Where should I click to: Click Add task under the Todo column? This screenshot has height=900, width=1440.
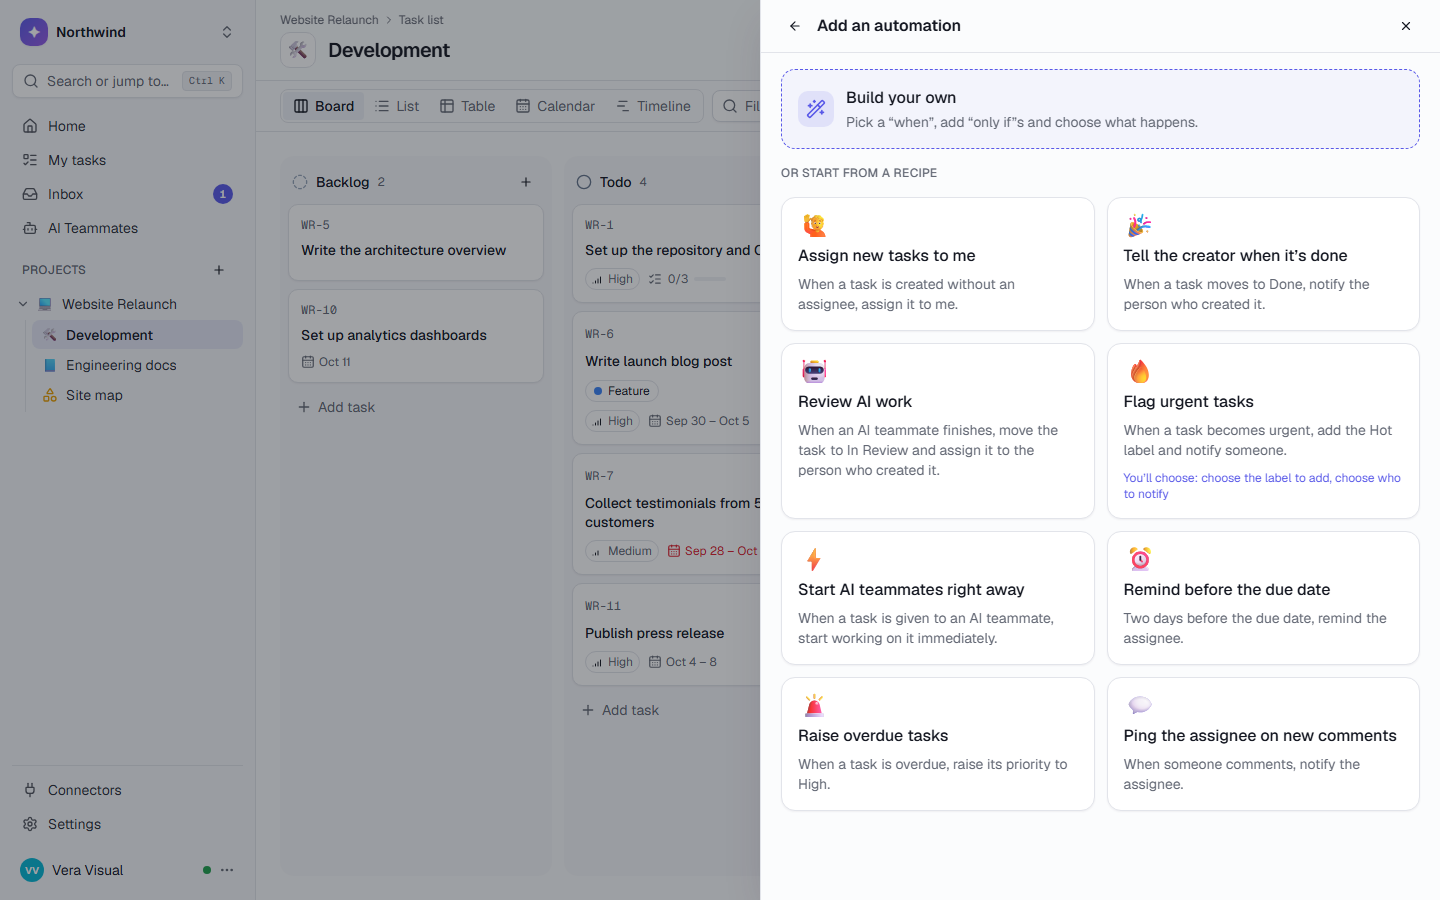point(621,710)
